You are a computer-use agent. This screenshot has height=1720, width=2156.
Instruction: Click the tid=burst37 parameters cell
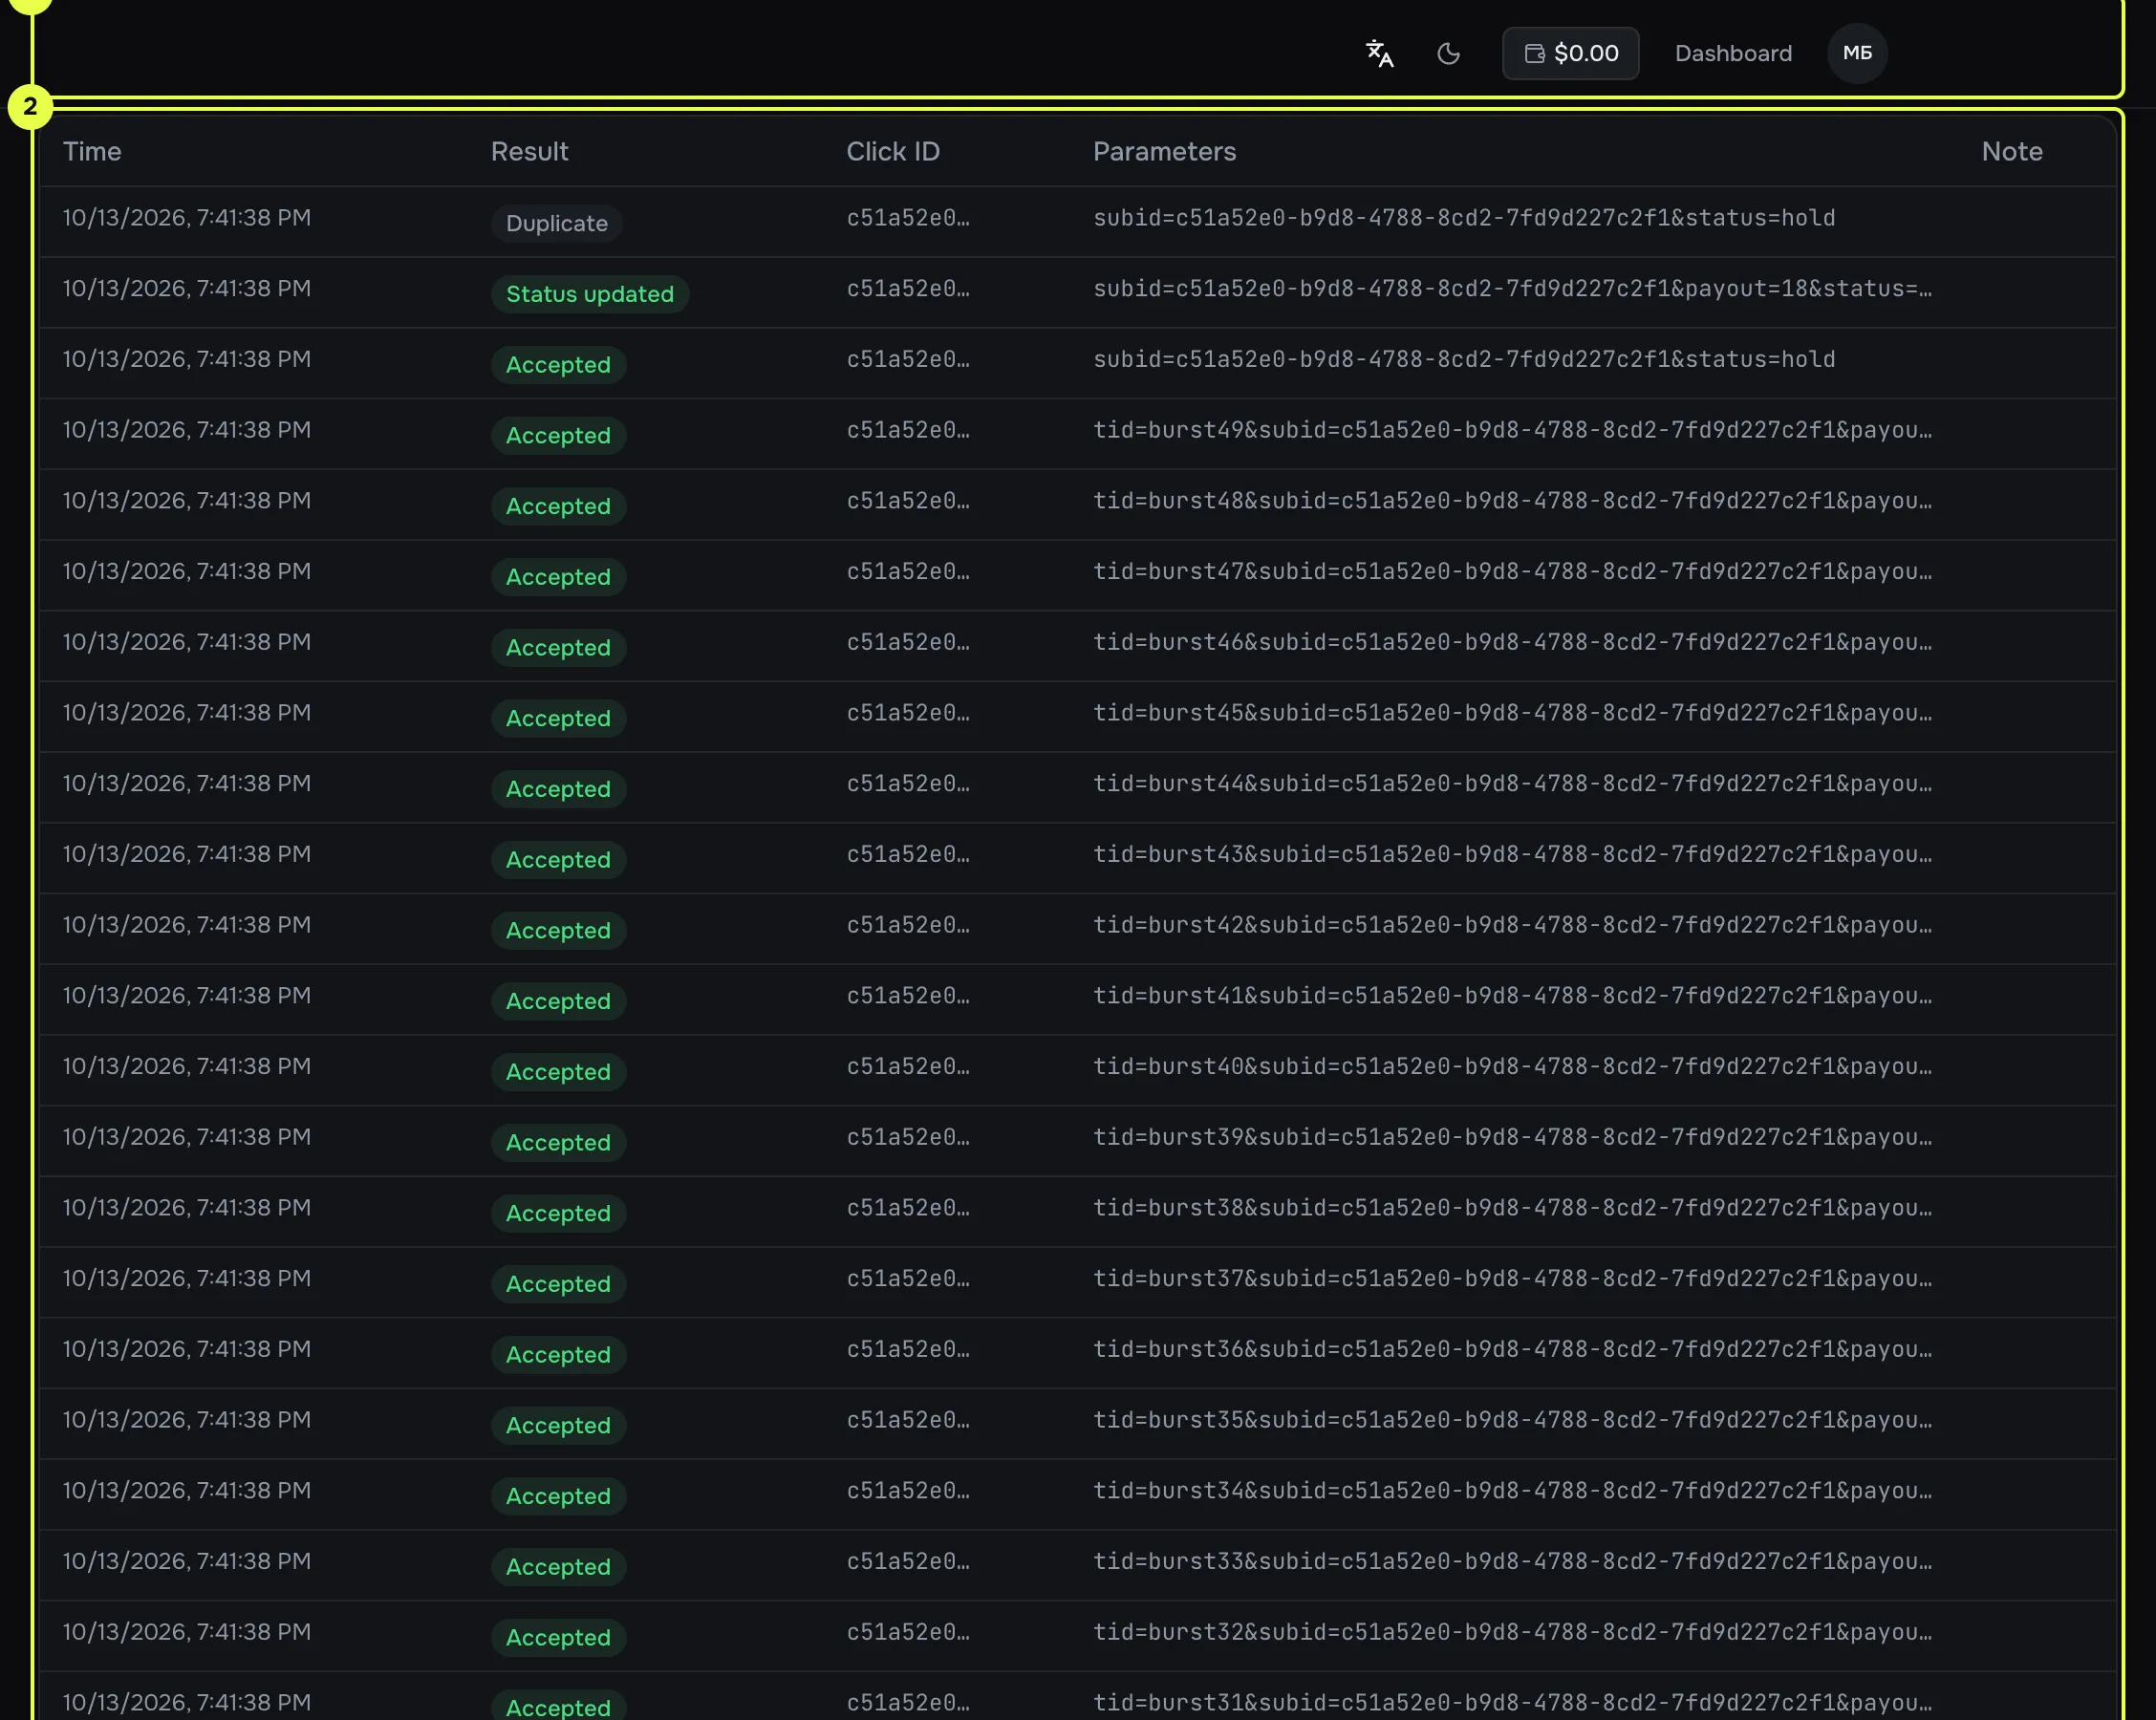1512,1279
